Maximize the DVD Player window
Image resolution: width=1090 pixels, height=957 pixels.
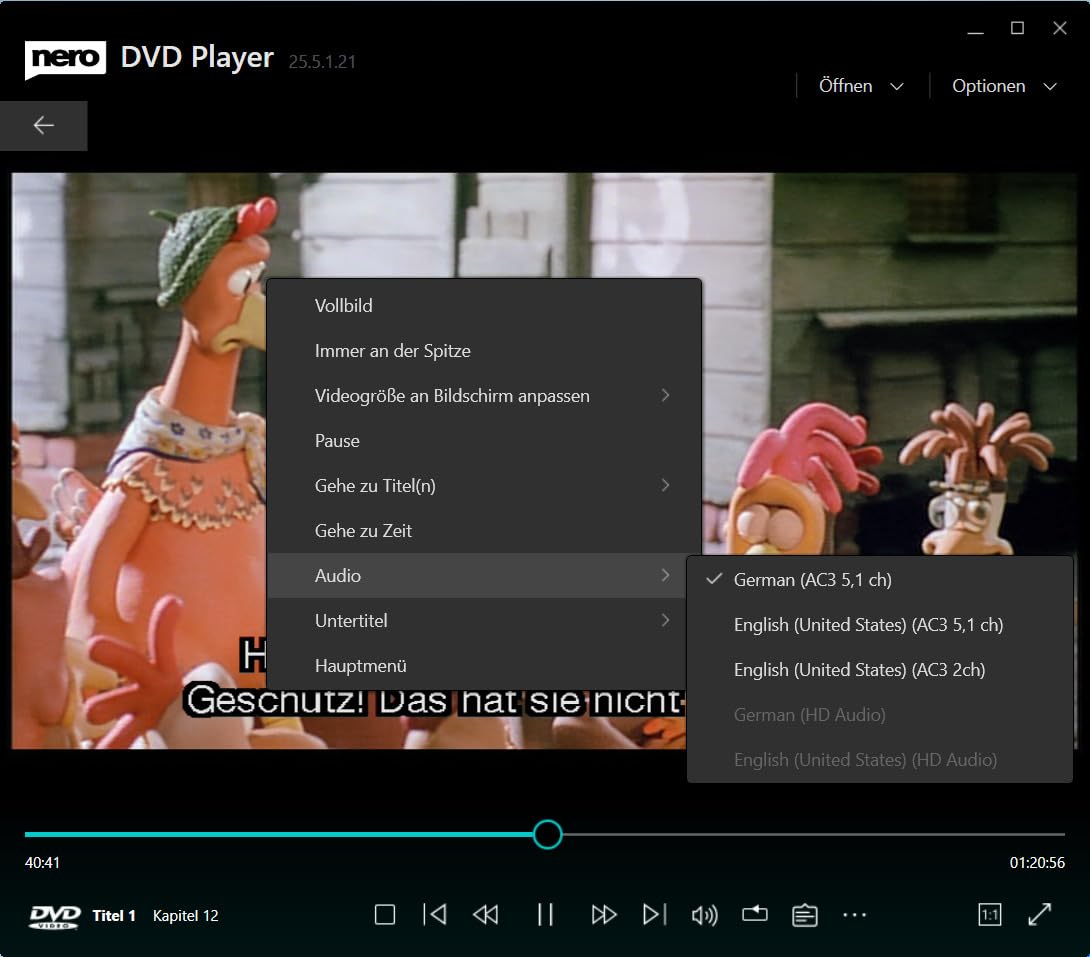1017,28
